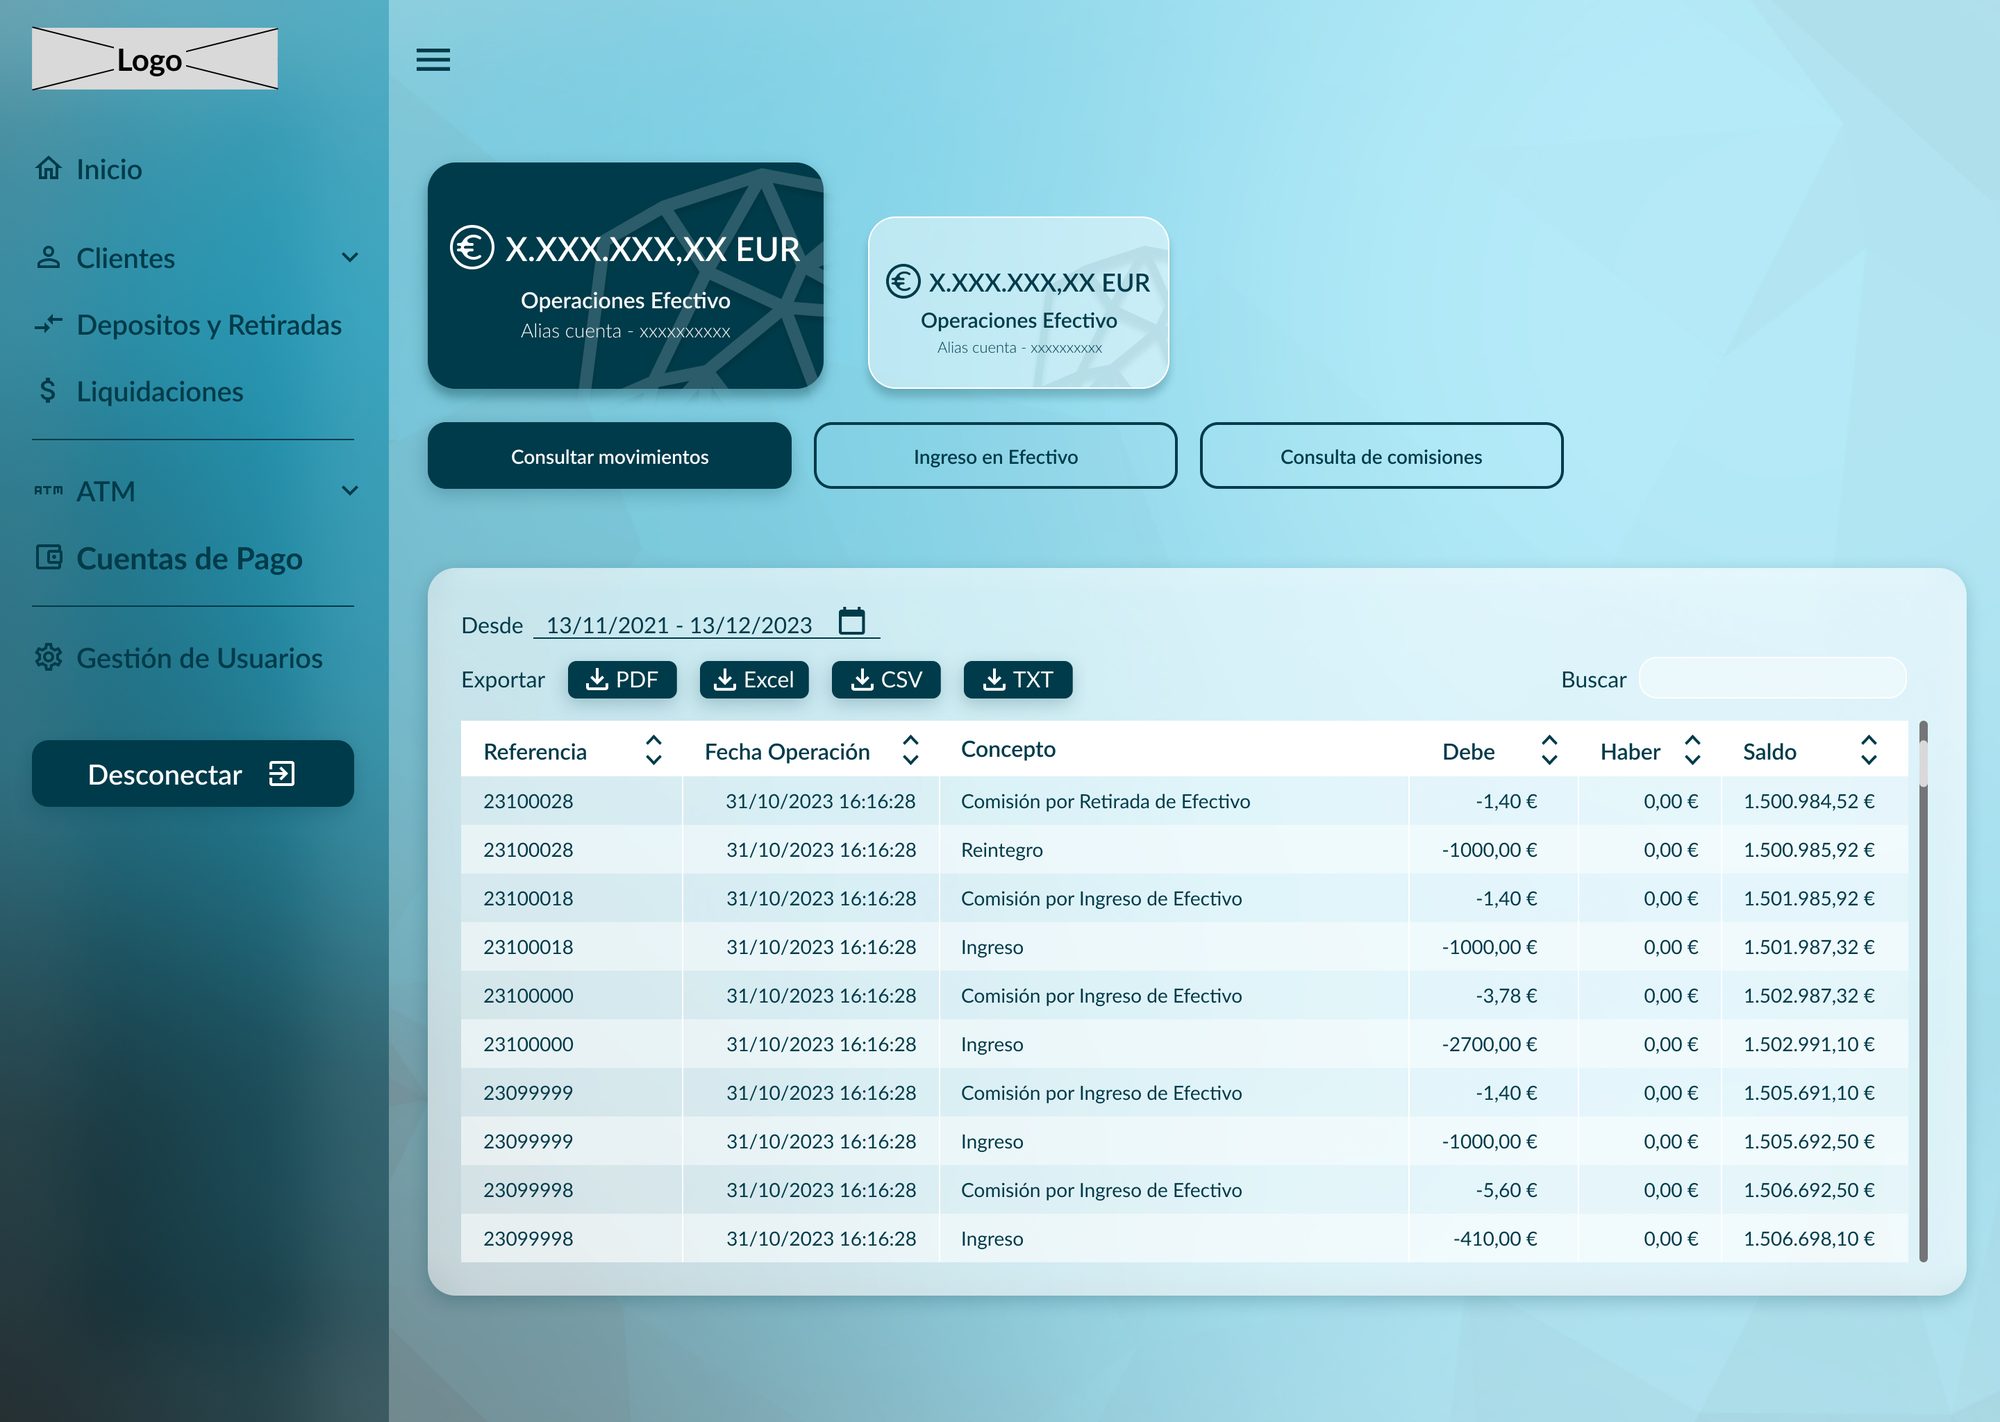Select the Ingreso en Efectivo tab button
The height and width of the screenshot is (1422, 2000).
pos(996,456)
